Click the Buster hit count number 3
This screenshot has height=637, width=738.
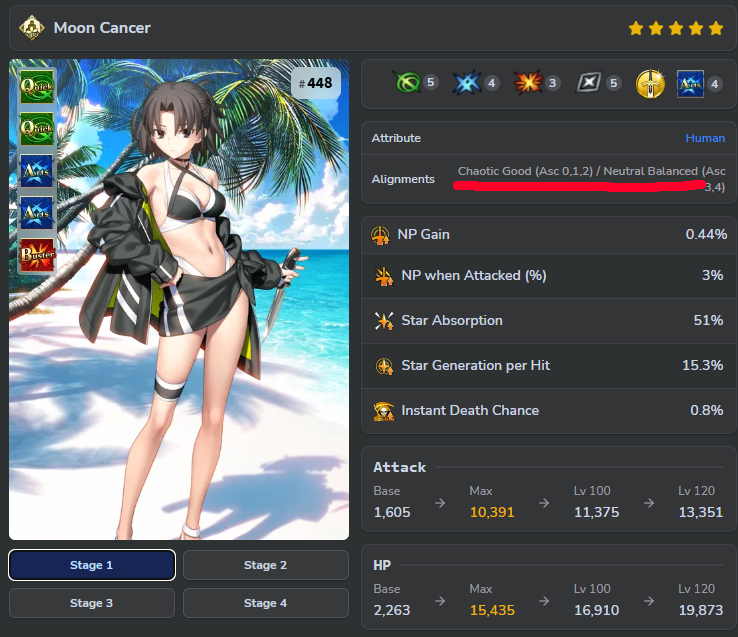(553, 84)
